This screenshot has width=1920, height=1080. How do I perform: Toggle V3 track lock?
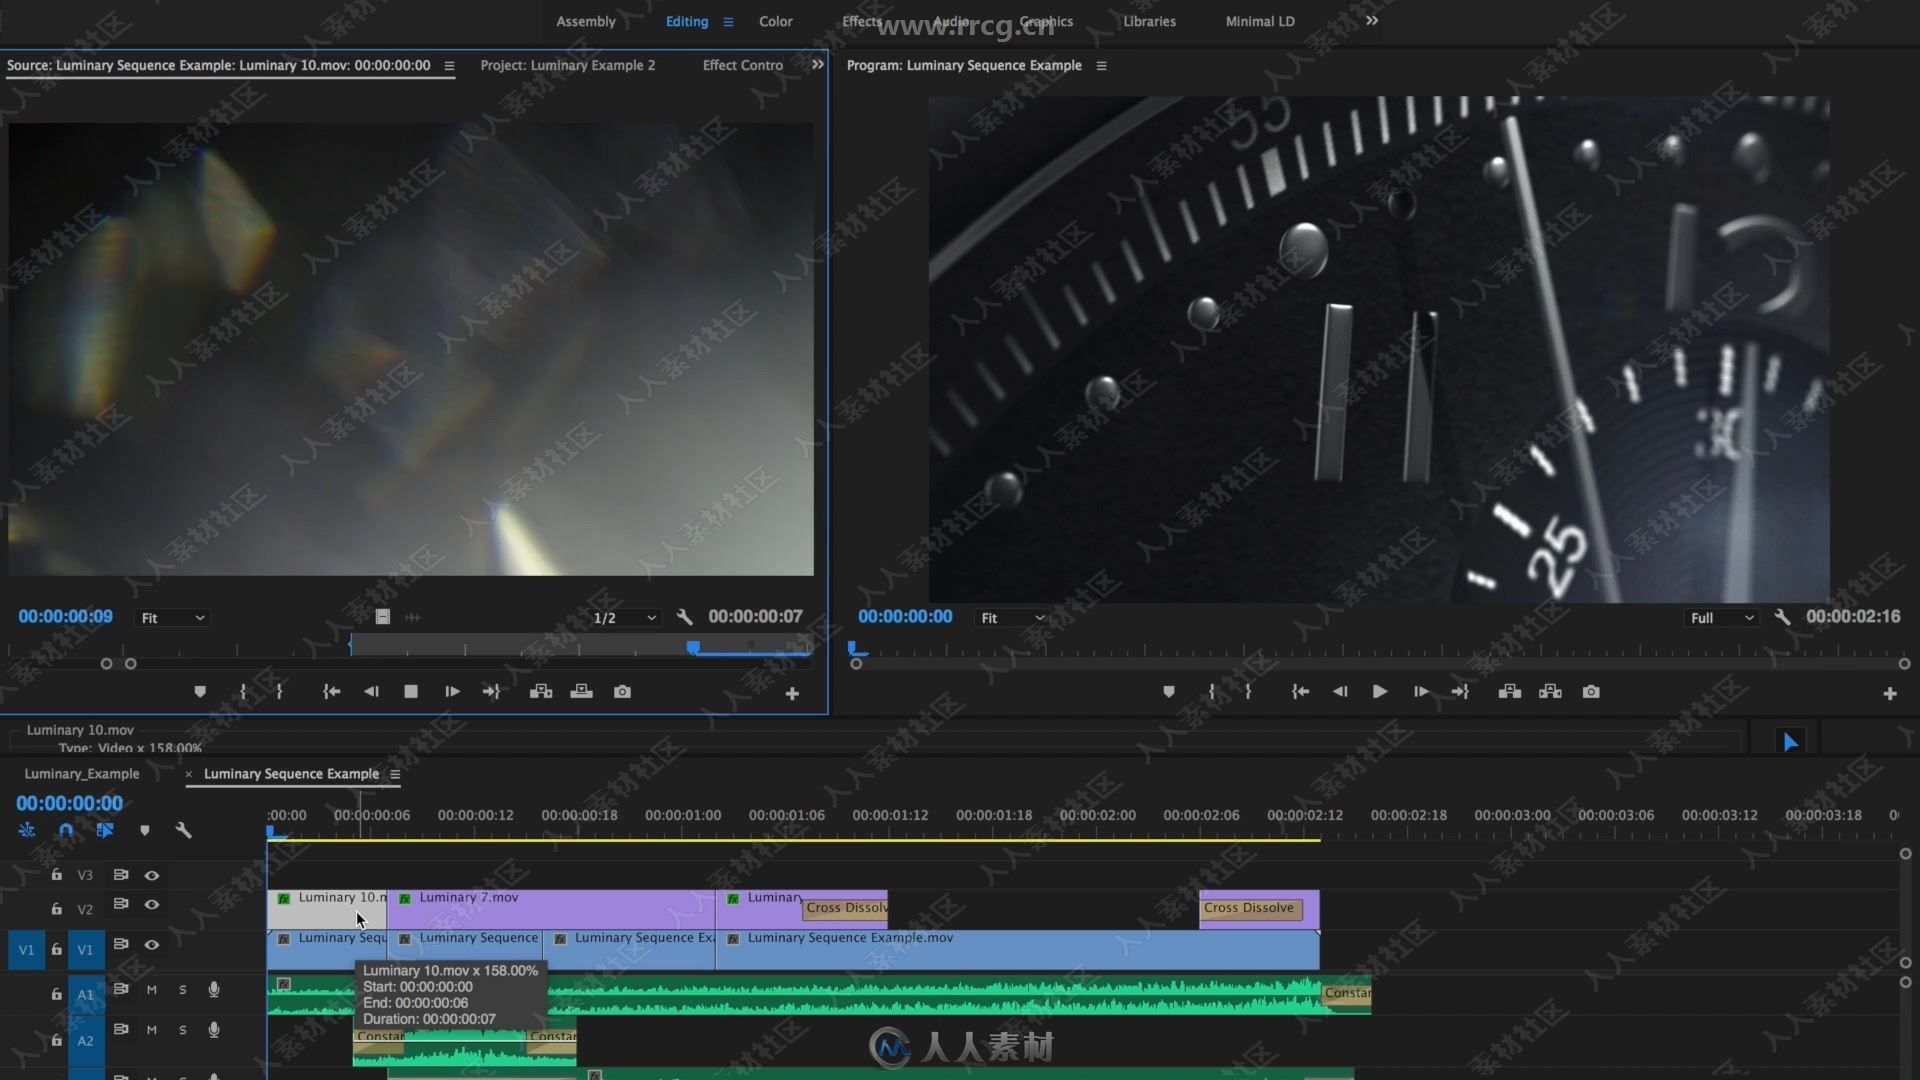click(x=57, y=875)
